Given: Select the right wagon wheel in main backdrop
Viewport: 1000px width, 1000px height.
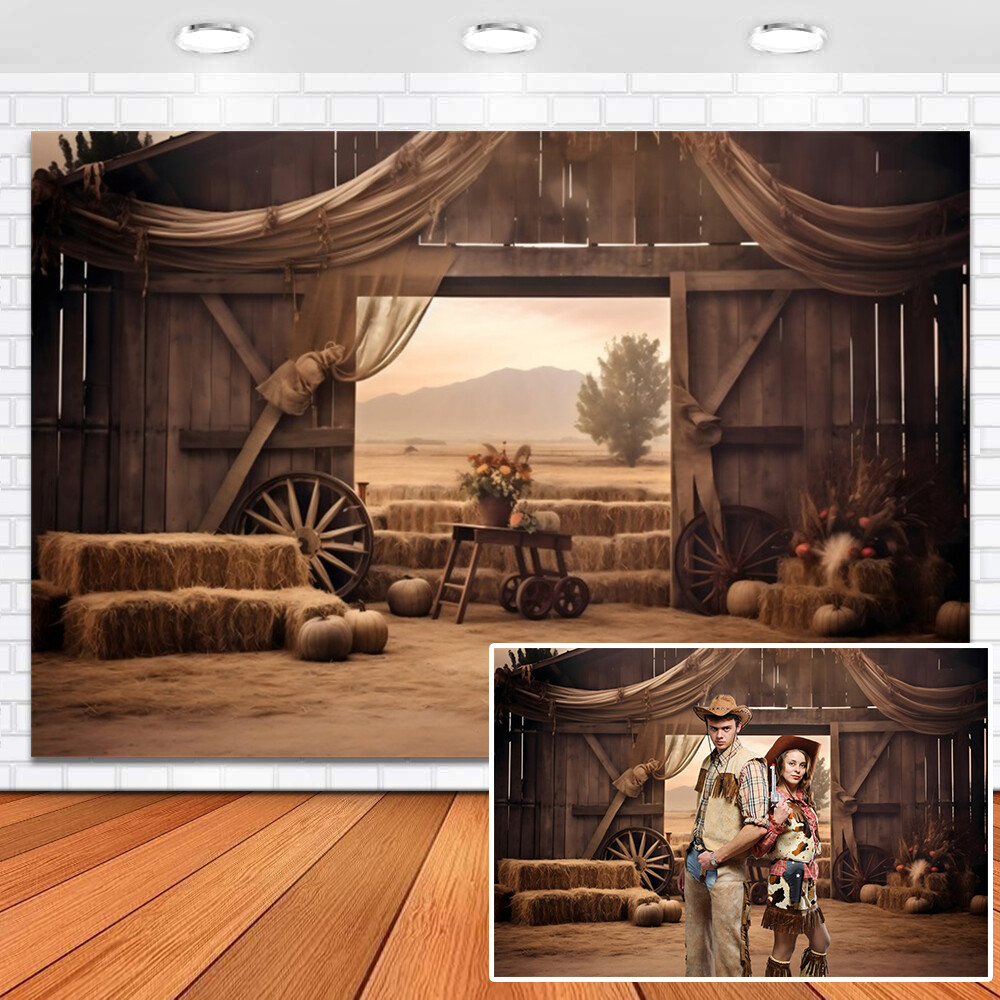Looking at the screenshot, I should (727, 556).
